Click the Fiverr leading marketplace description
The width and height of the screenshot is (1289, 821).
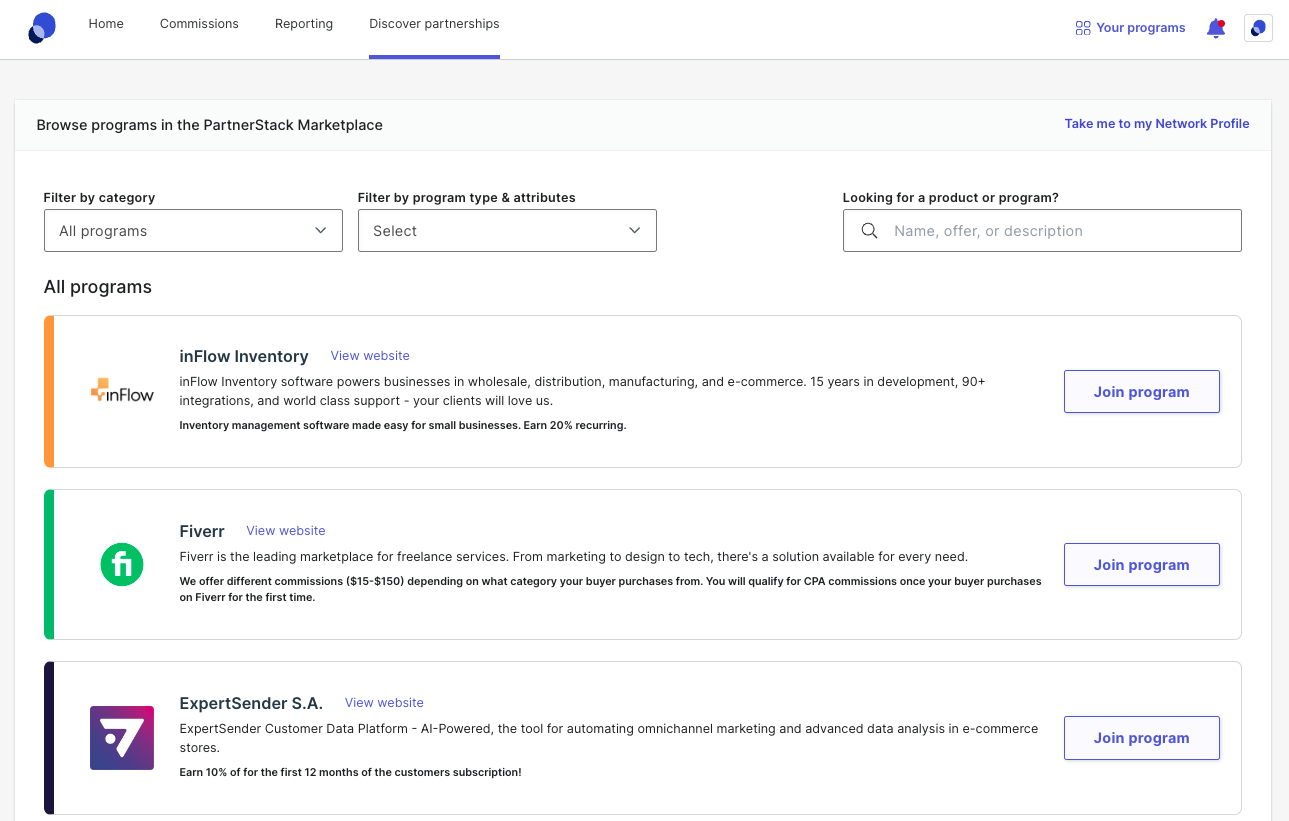574,556
